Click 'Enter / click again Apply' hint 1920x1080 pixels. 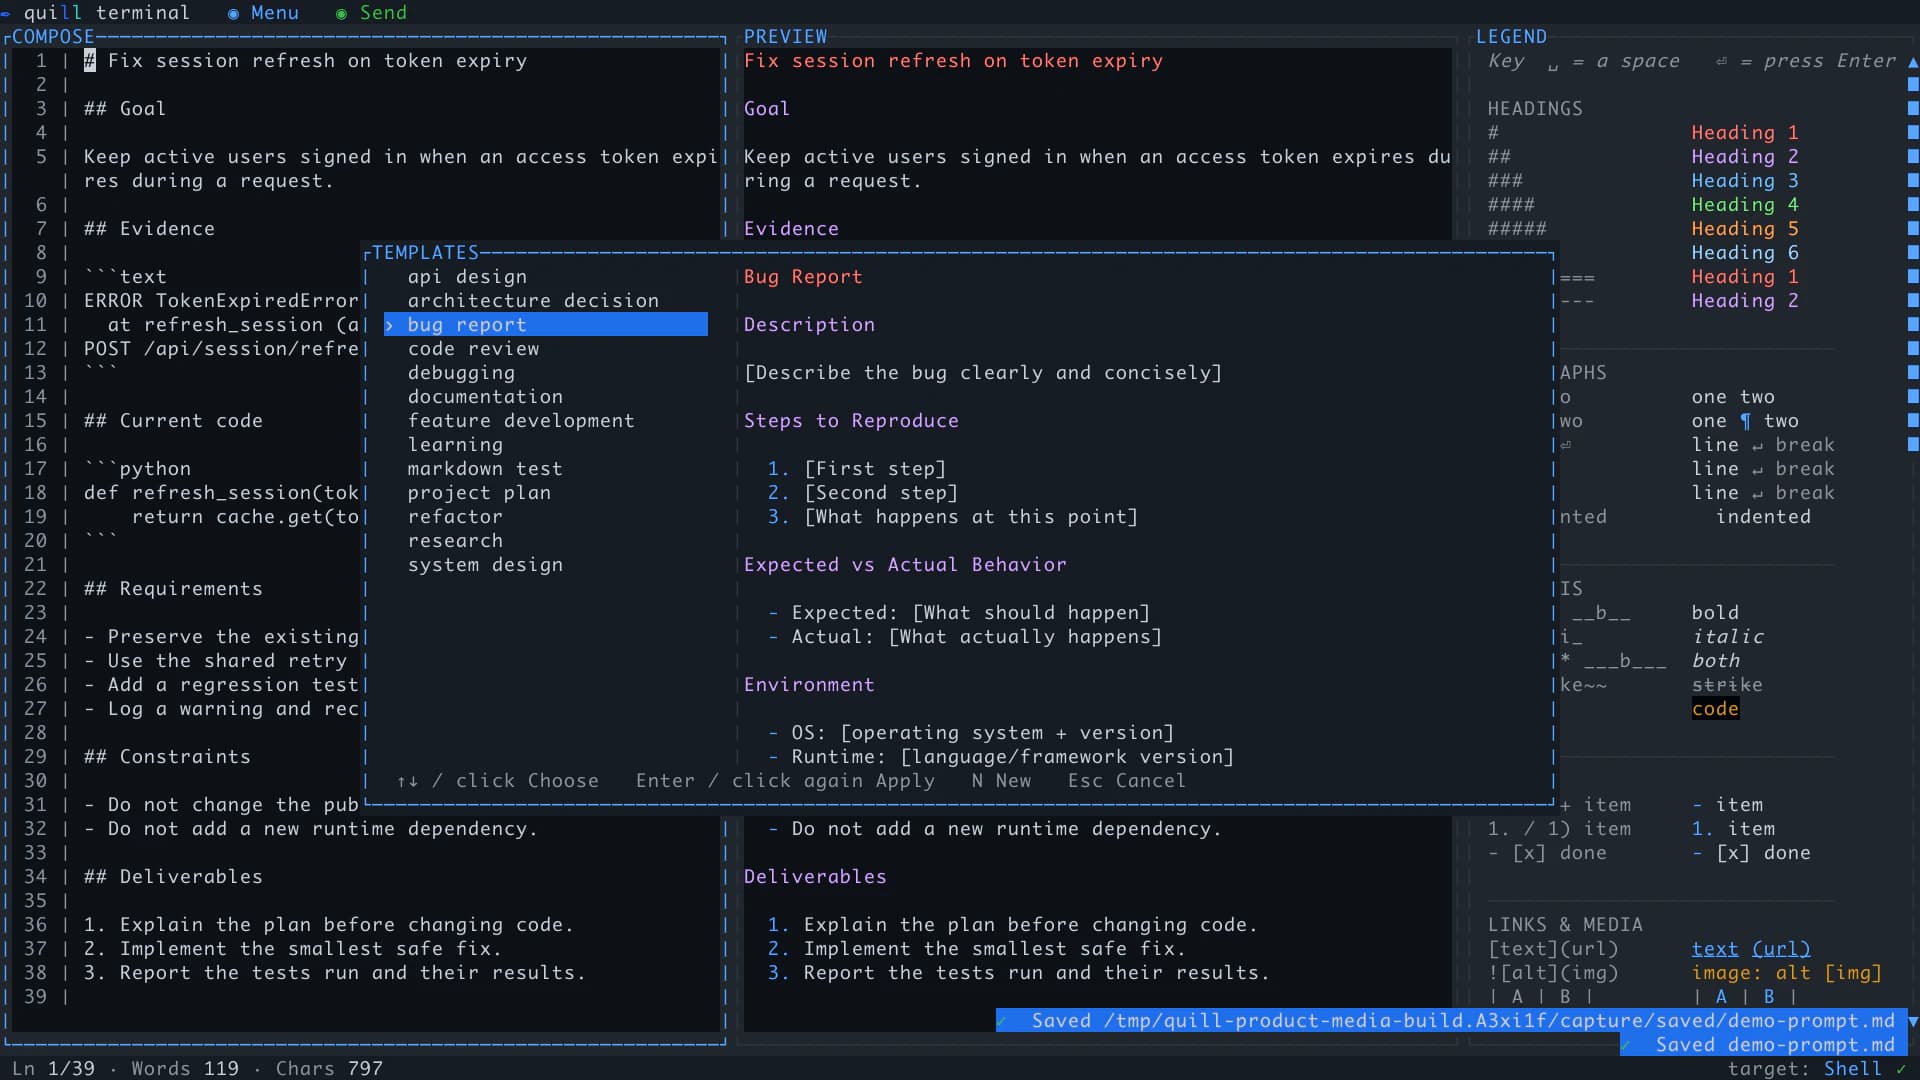point(785,781)
